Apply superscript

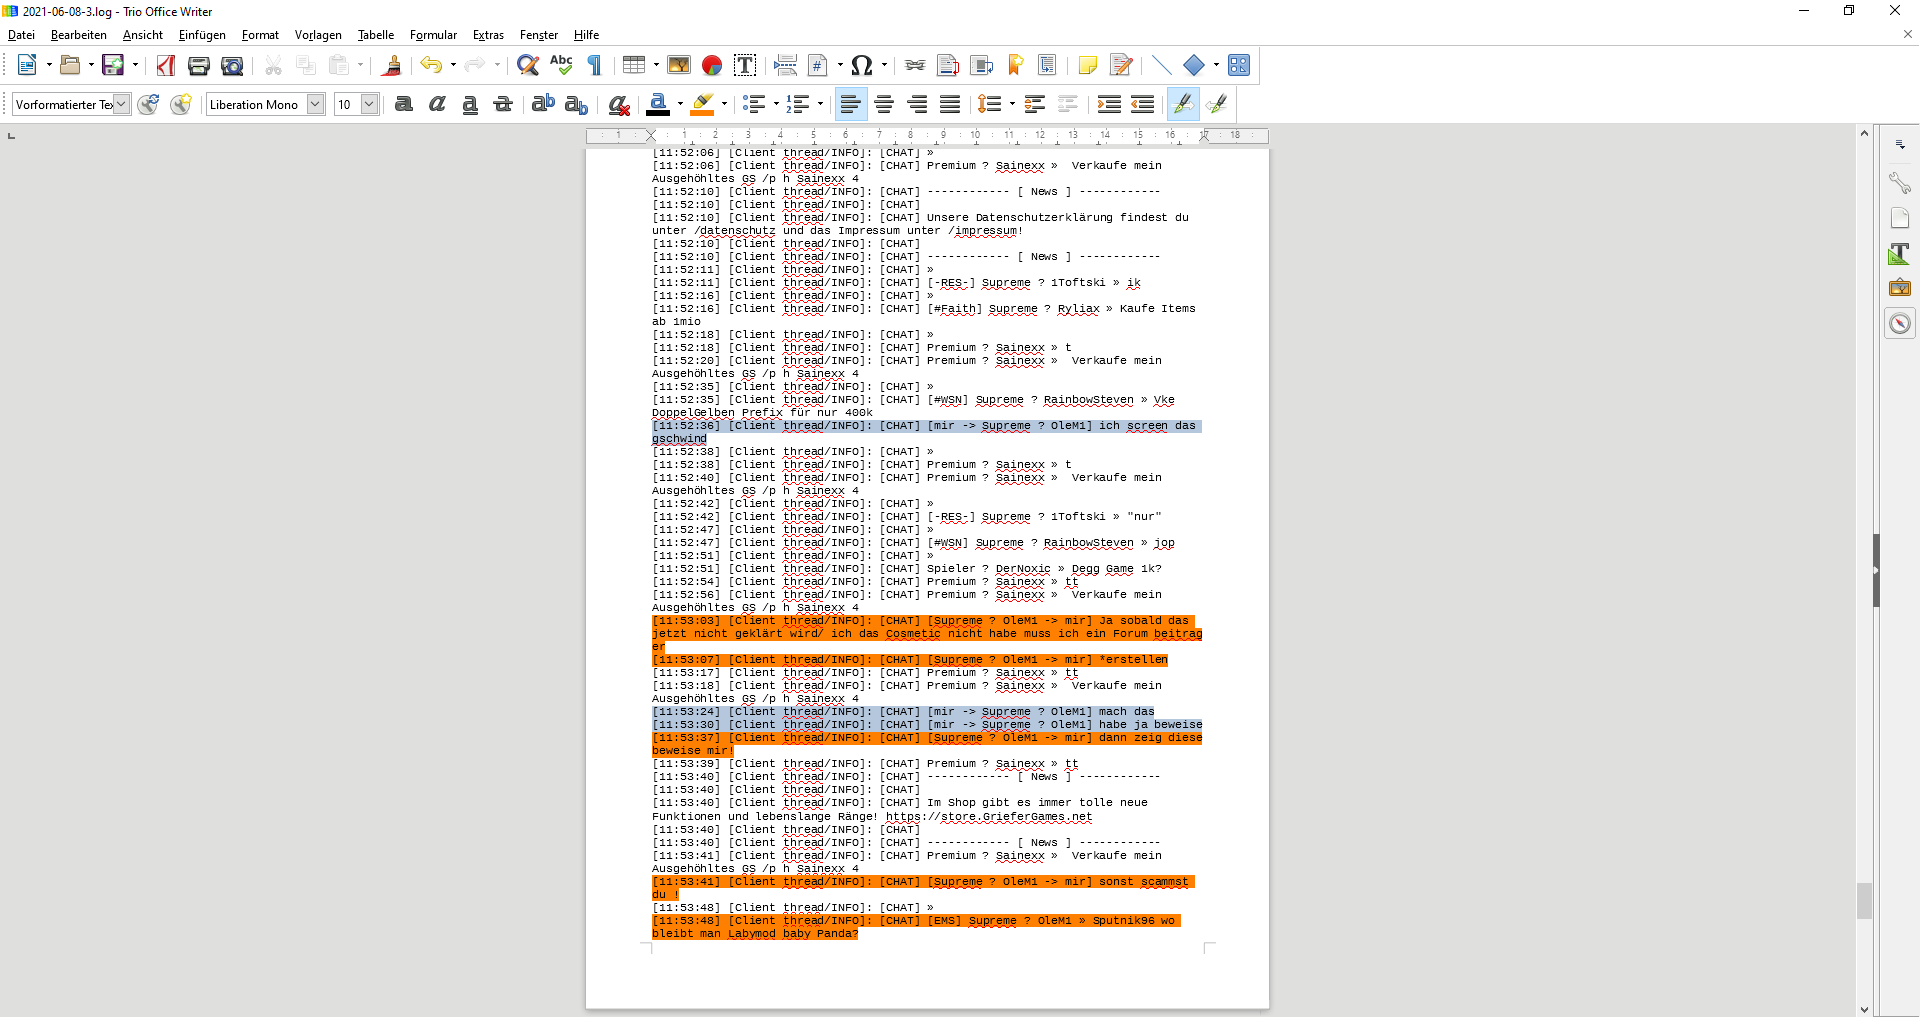543,104
